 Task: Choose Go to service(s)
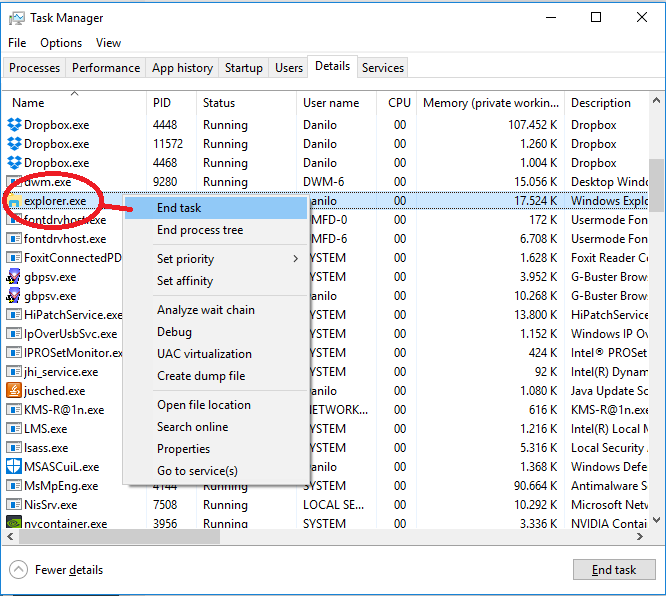click(x=216, y=471)
